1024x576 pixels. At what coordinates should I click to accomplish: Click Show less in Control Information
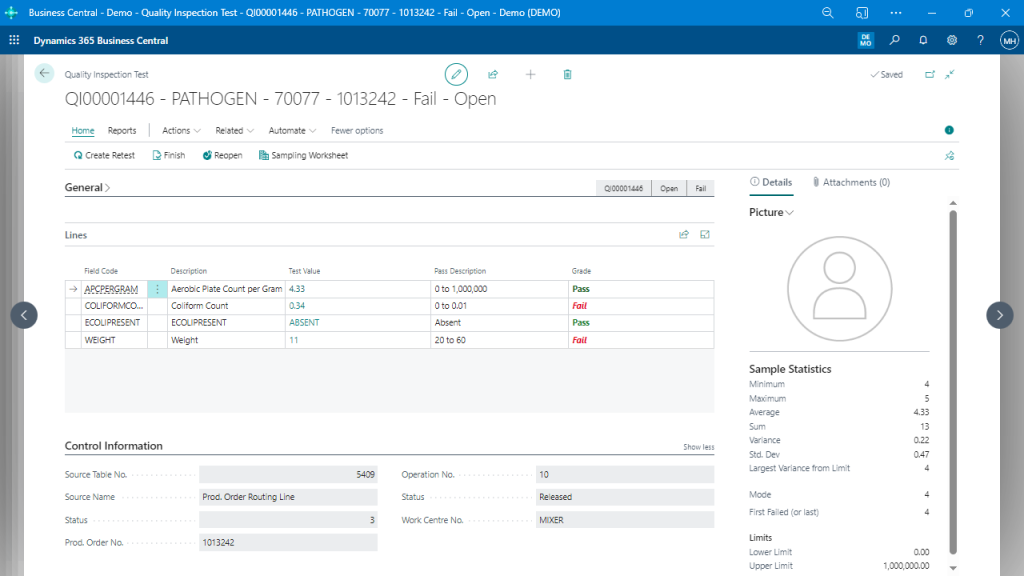coord(698,447)
